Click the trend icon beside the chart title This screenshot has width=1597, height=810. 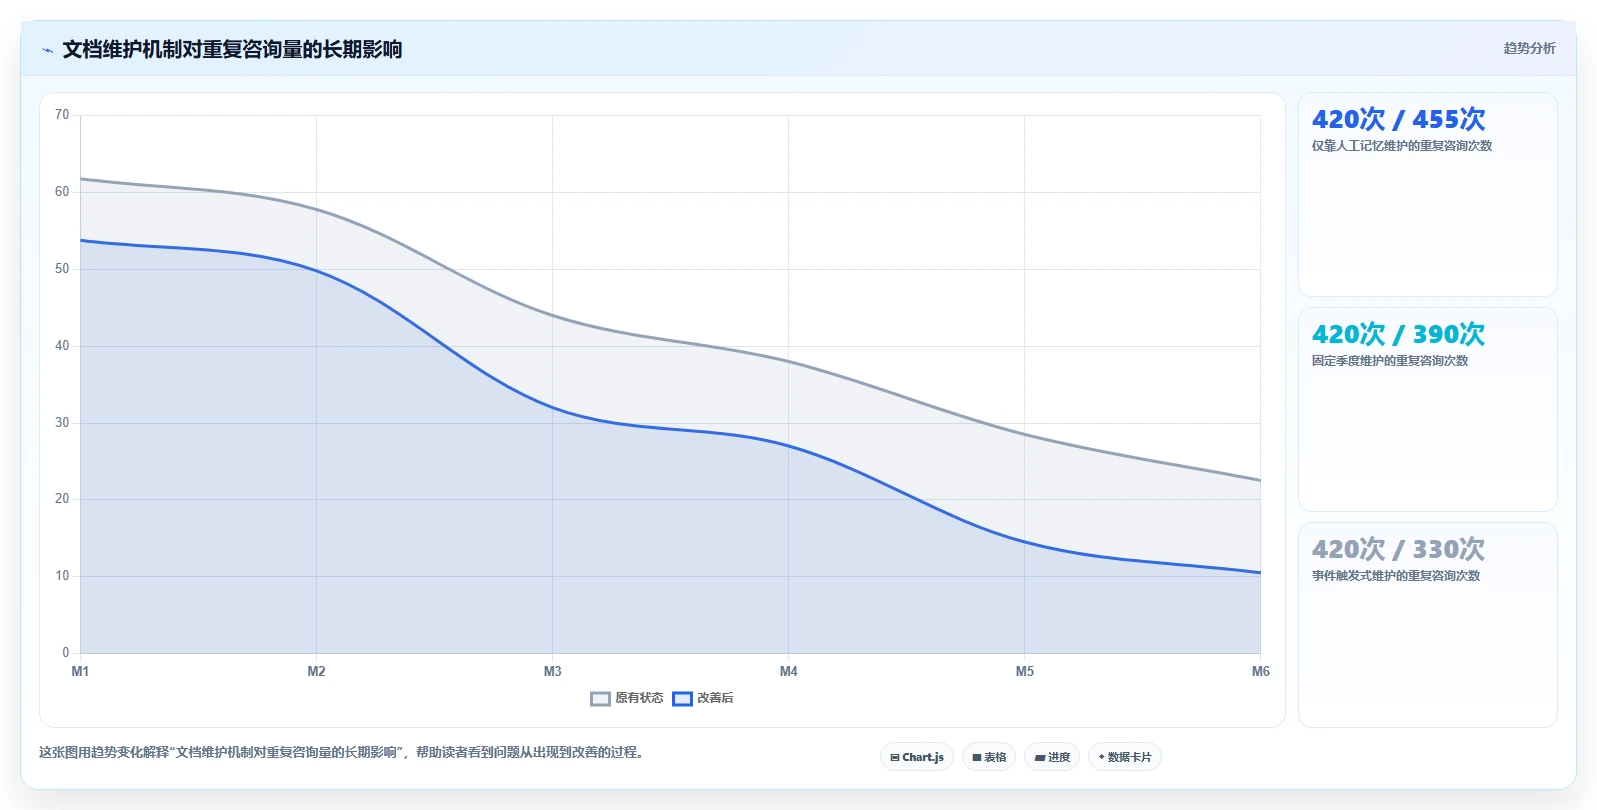[x=47, y=50]
